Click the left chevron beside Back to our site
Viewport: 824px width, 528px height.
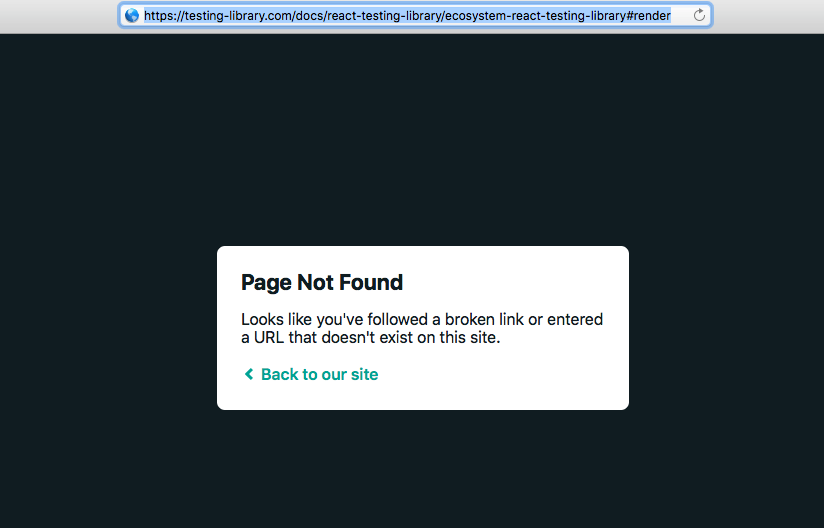tap(249, 374)
